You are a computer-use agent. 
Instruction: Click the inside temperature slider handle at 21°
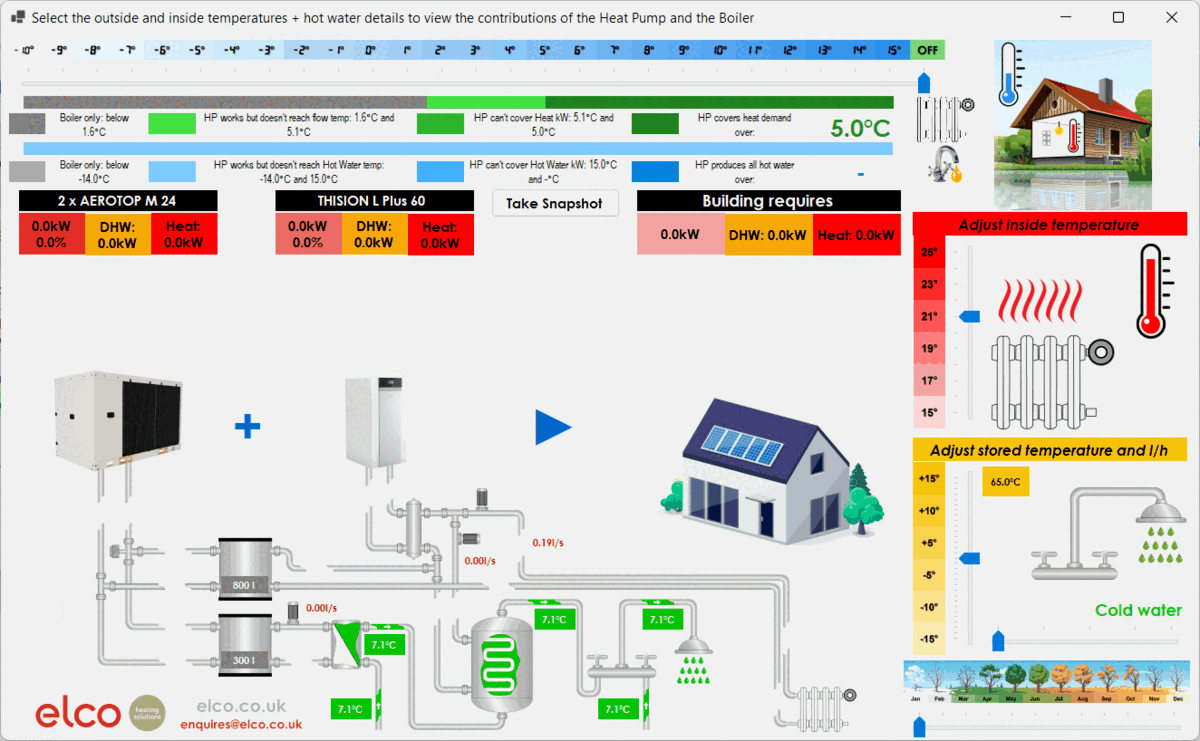coord(970,316)
